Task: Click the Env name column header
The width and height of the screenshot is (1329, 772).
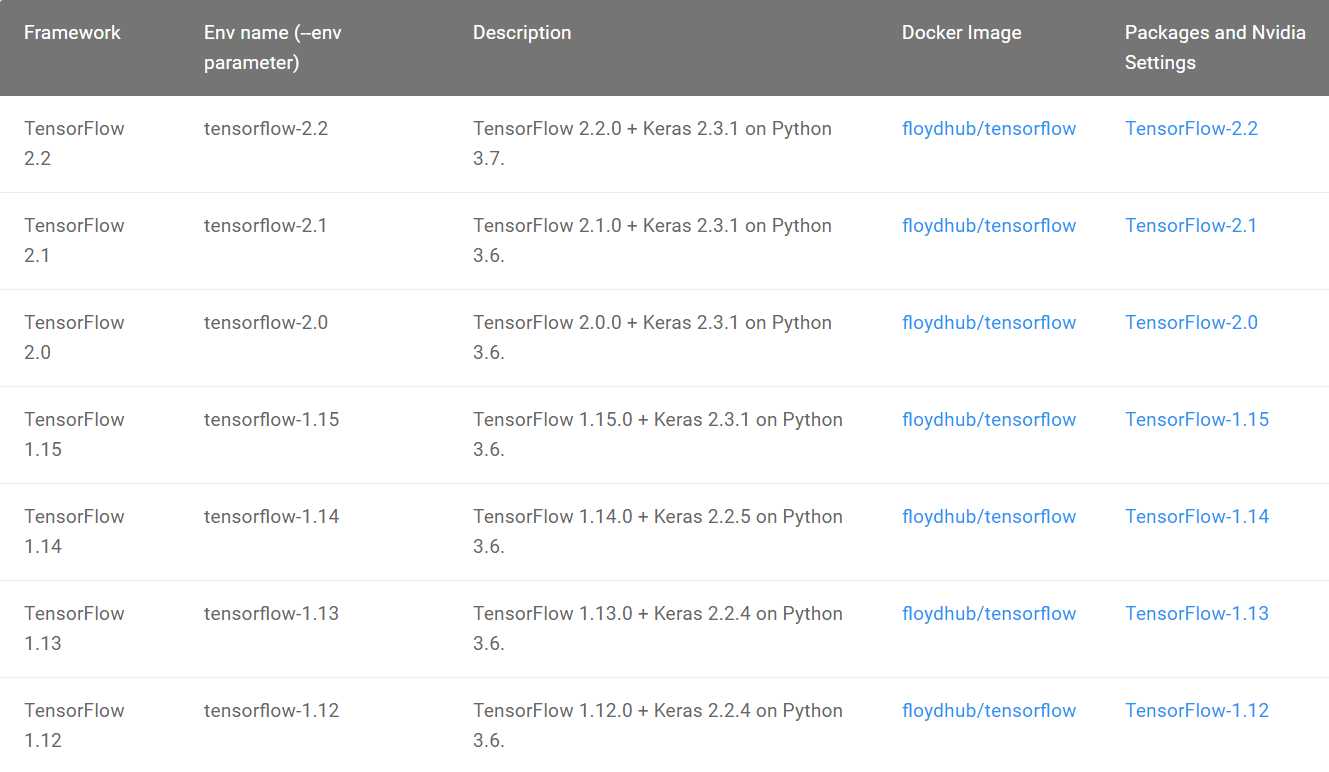Action: (273, 48)
